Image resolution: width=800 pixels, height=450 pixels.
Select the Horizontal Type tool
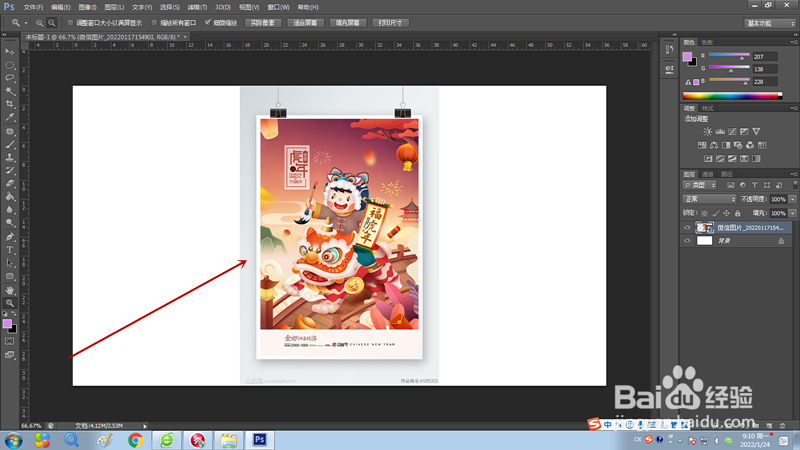coord(10,250)
